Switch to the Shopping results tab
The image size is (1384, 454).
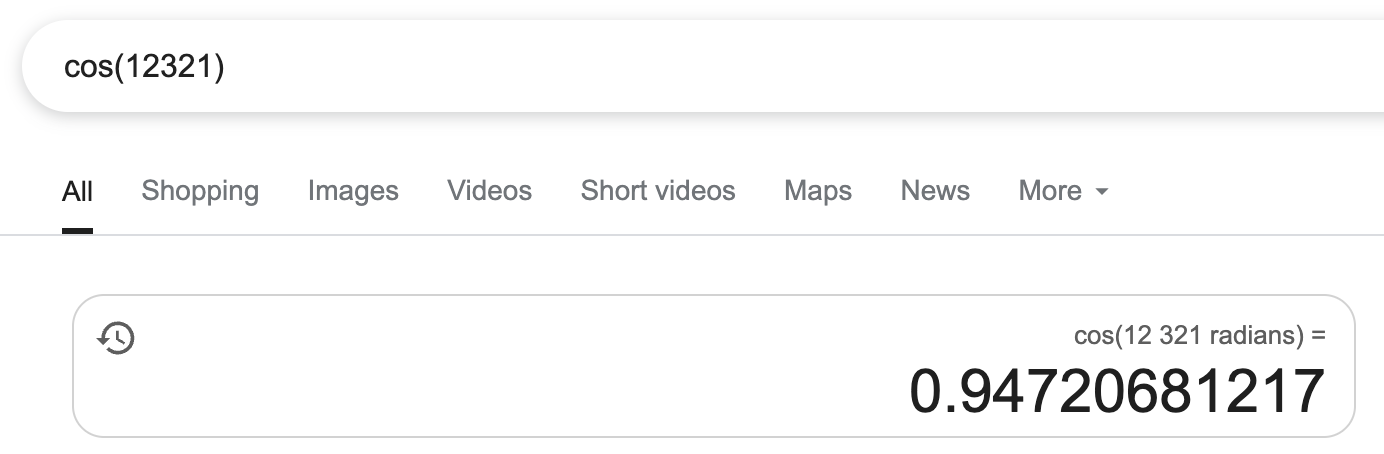tap(200, 191)
